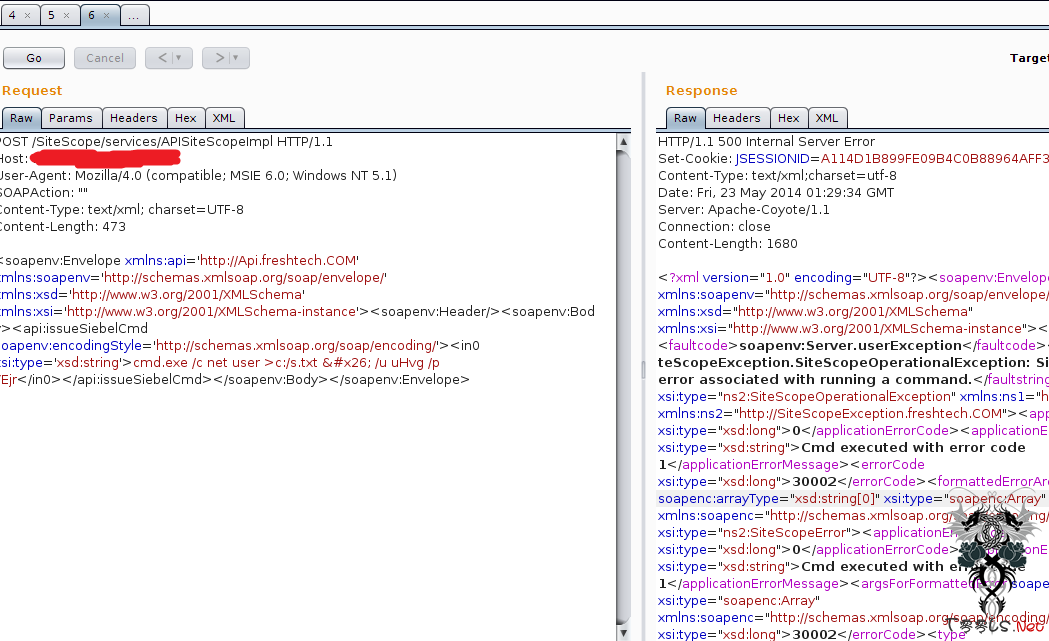Image resolution: width=1049 pixels, height=641 pixels.
Task: Click the 'cmd.exe /c net user' payload text
Action: (x=197, y=363)
